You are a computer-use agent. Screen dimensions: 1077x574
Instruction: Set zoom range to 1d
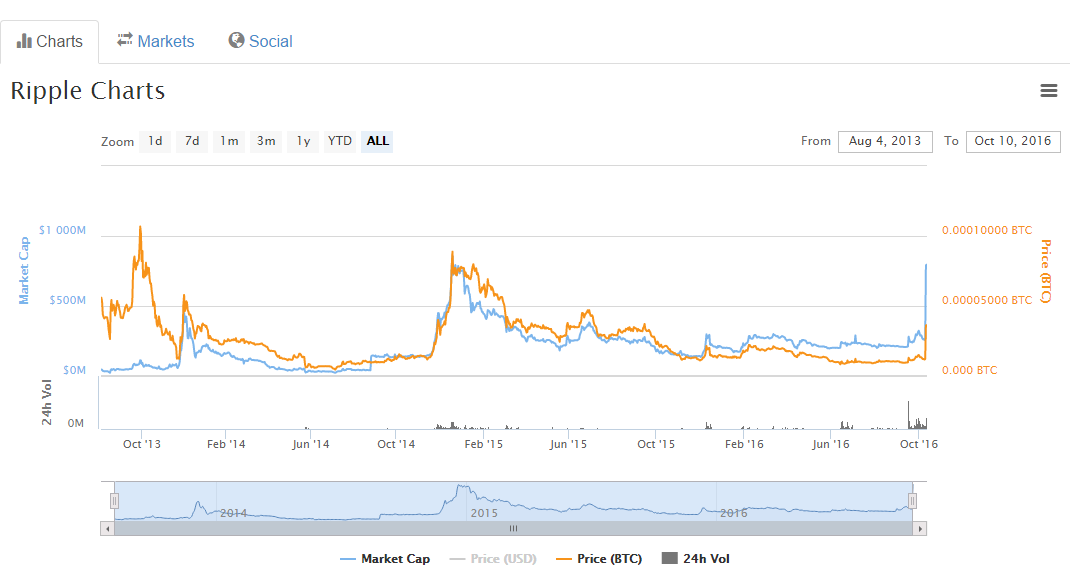155,141
